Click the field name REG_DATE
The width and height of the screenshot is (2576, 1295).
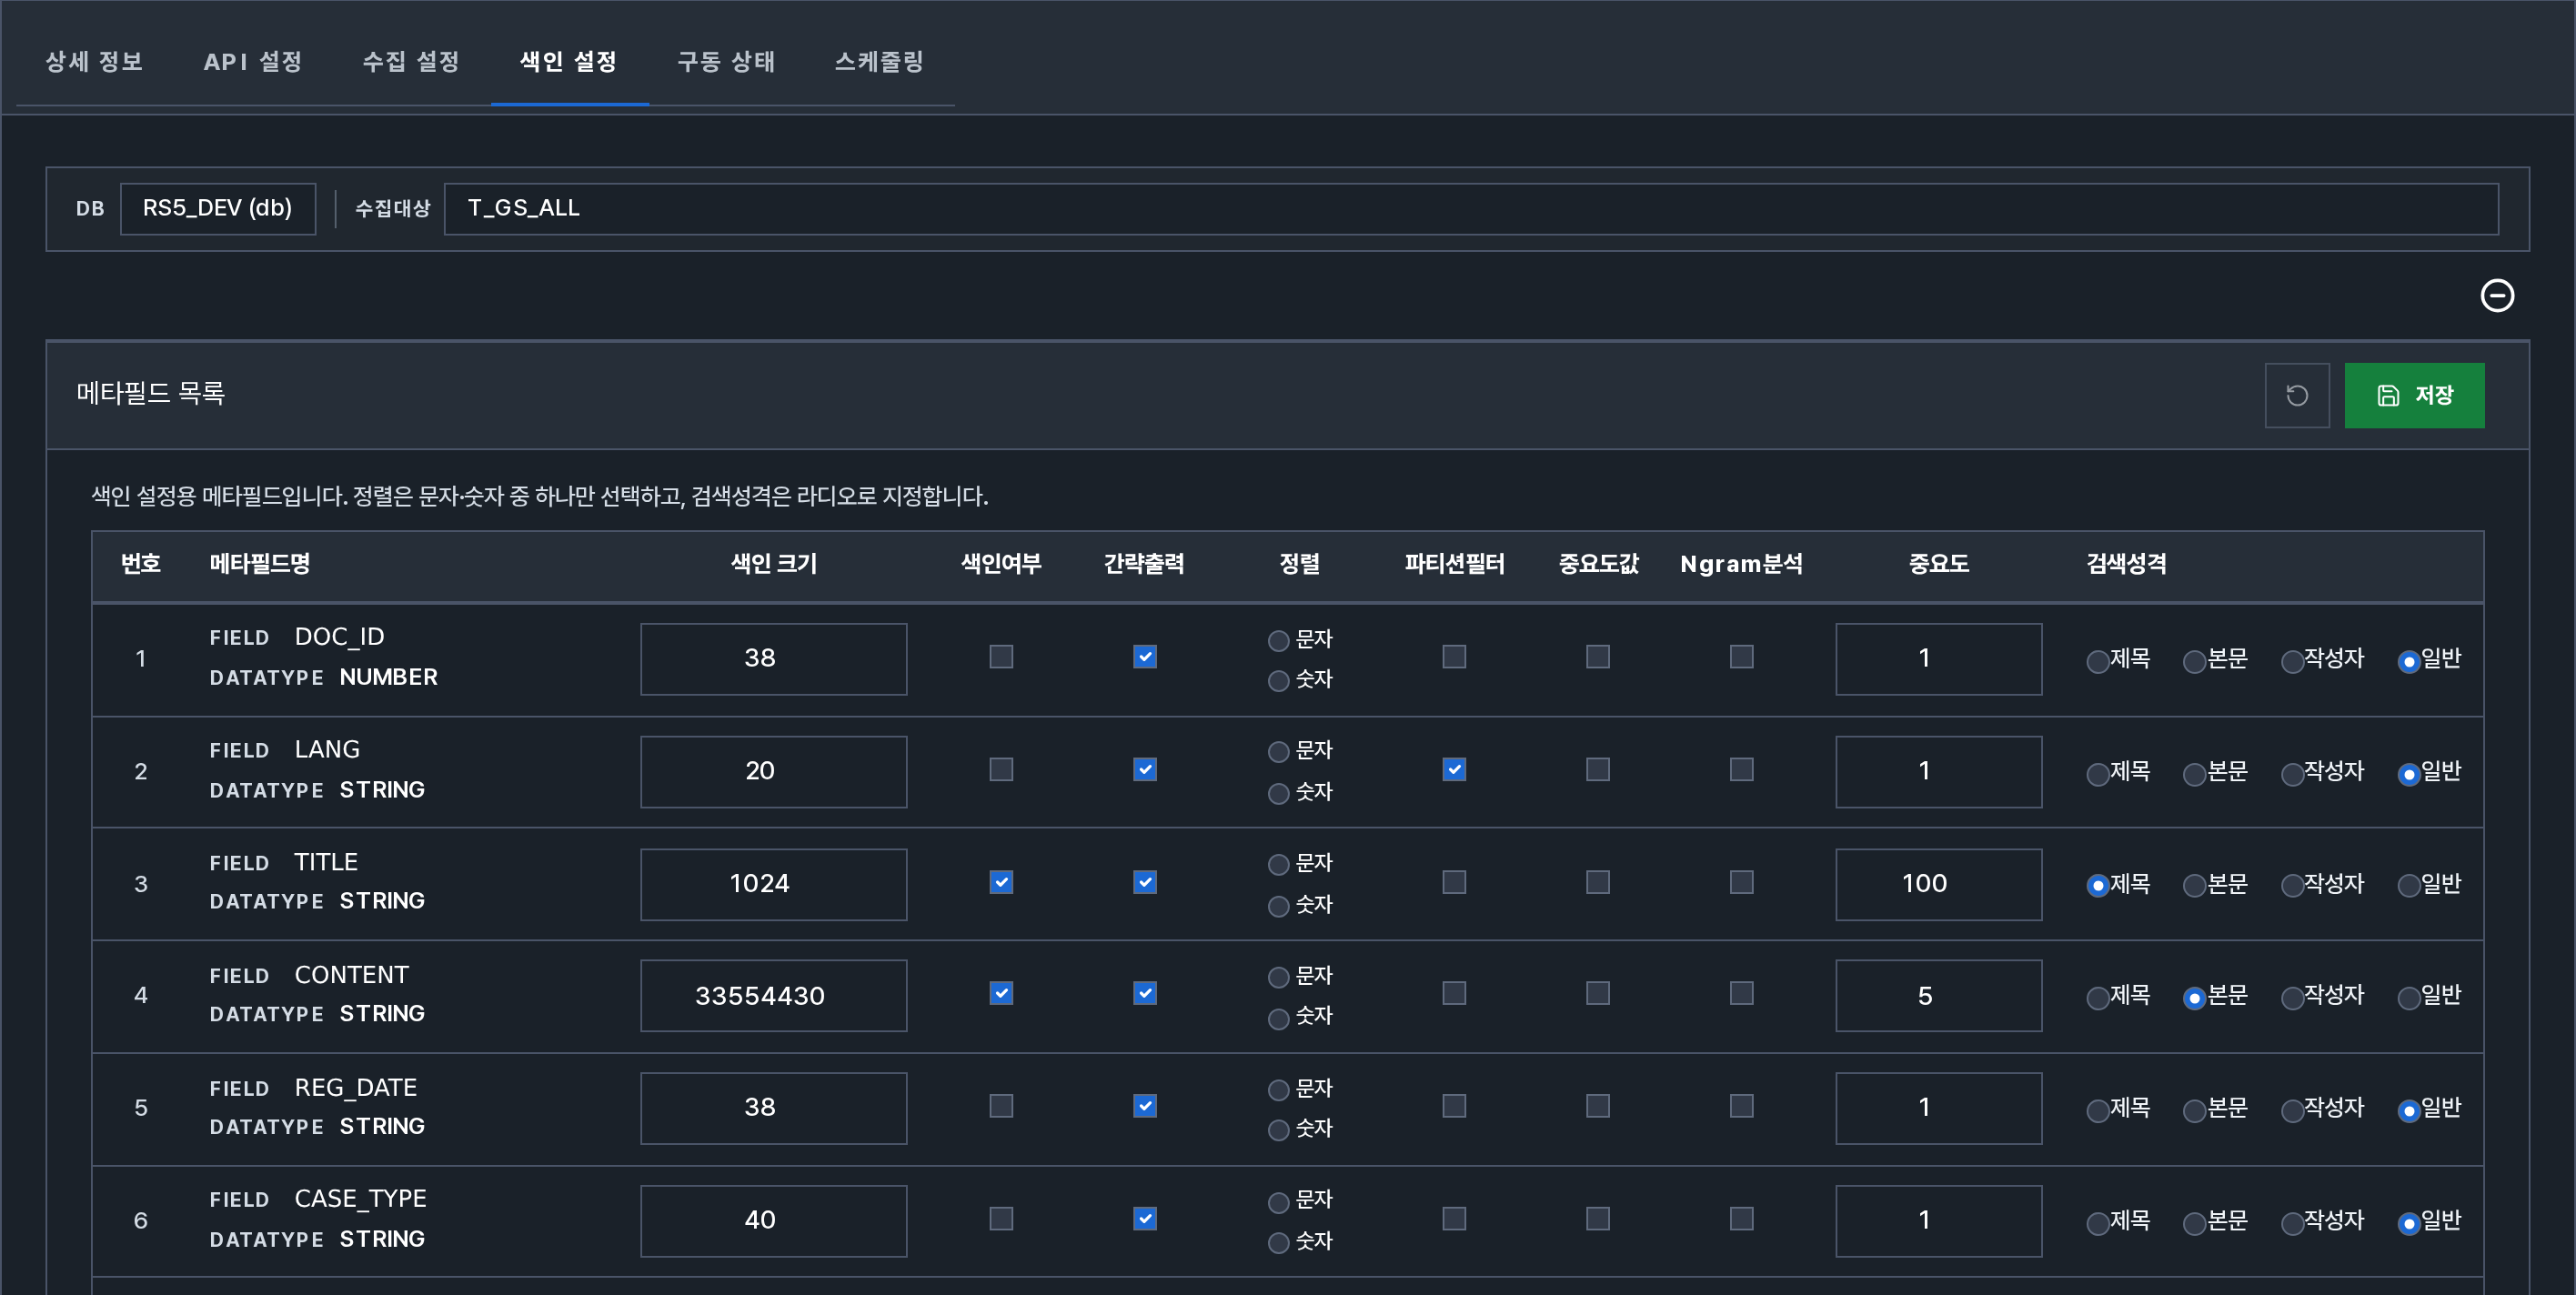[x=355, y=1087]
